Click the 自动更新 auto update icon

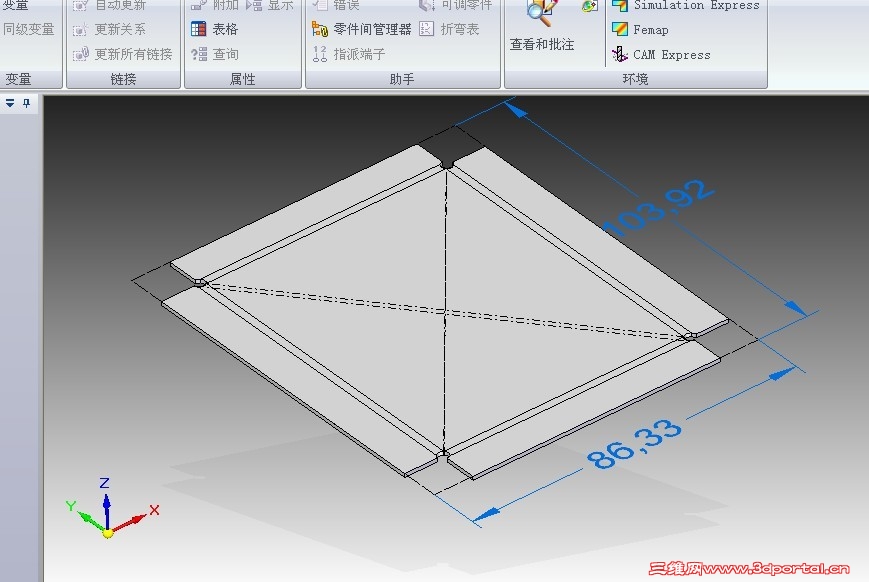(80, 6)
